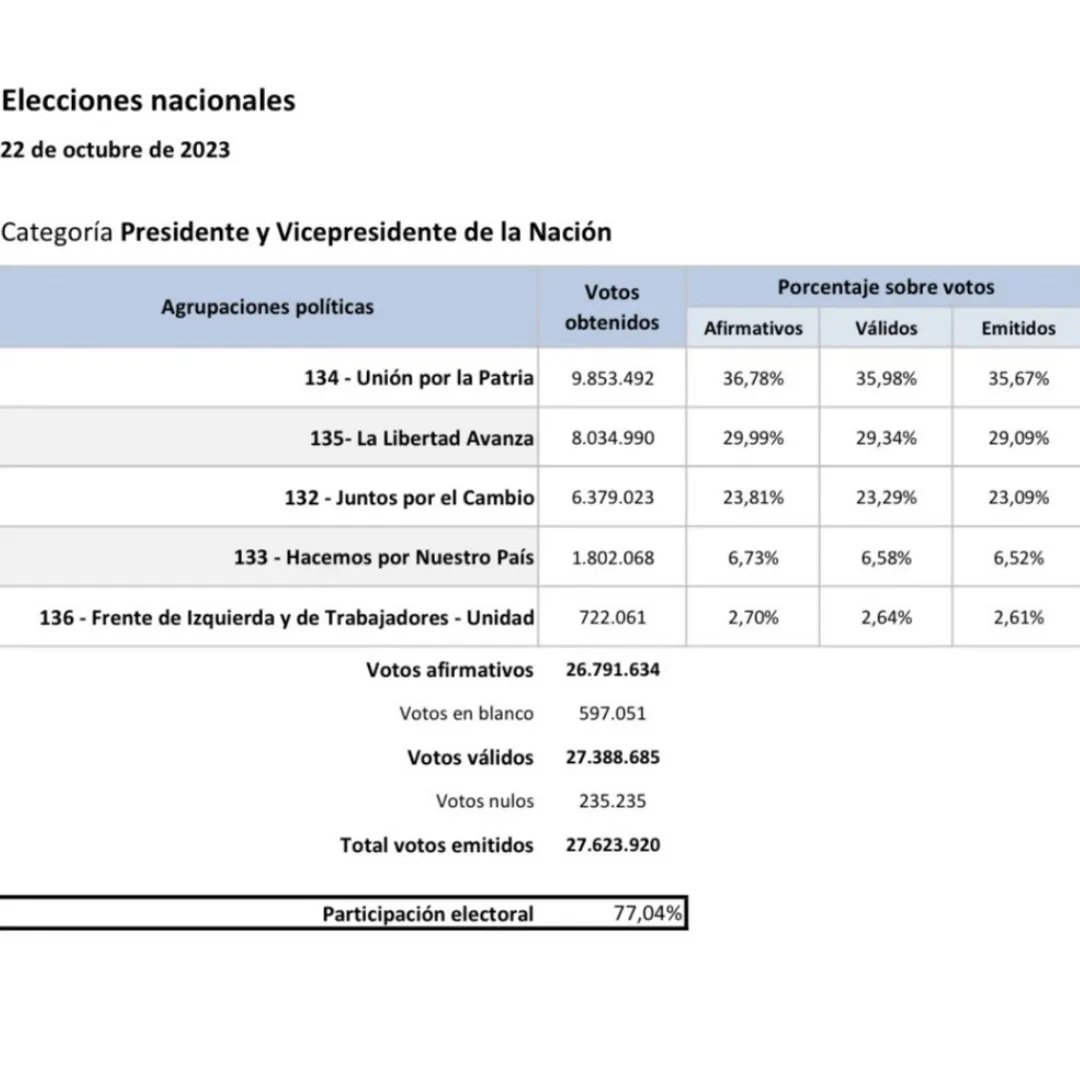1080x1080 pixels.
Task: Select the Votos obtenidos column header
Action: click(x=612, y=307)
